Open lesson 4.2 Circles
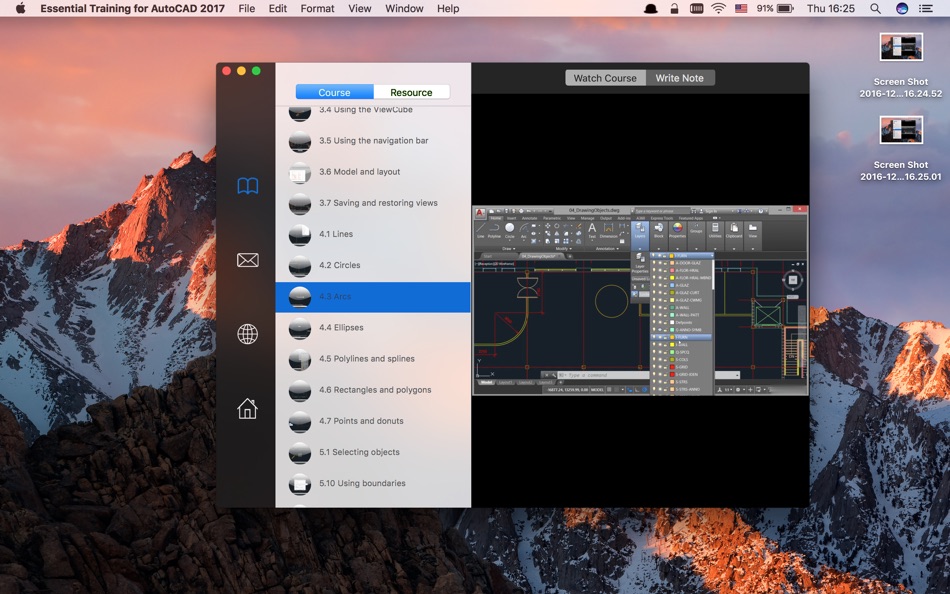 tap(373, 265)
